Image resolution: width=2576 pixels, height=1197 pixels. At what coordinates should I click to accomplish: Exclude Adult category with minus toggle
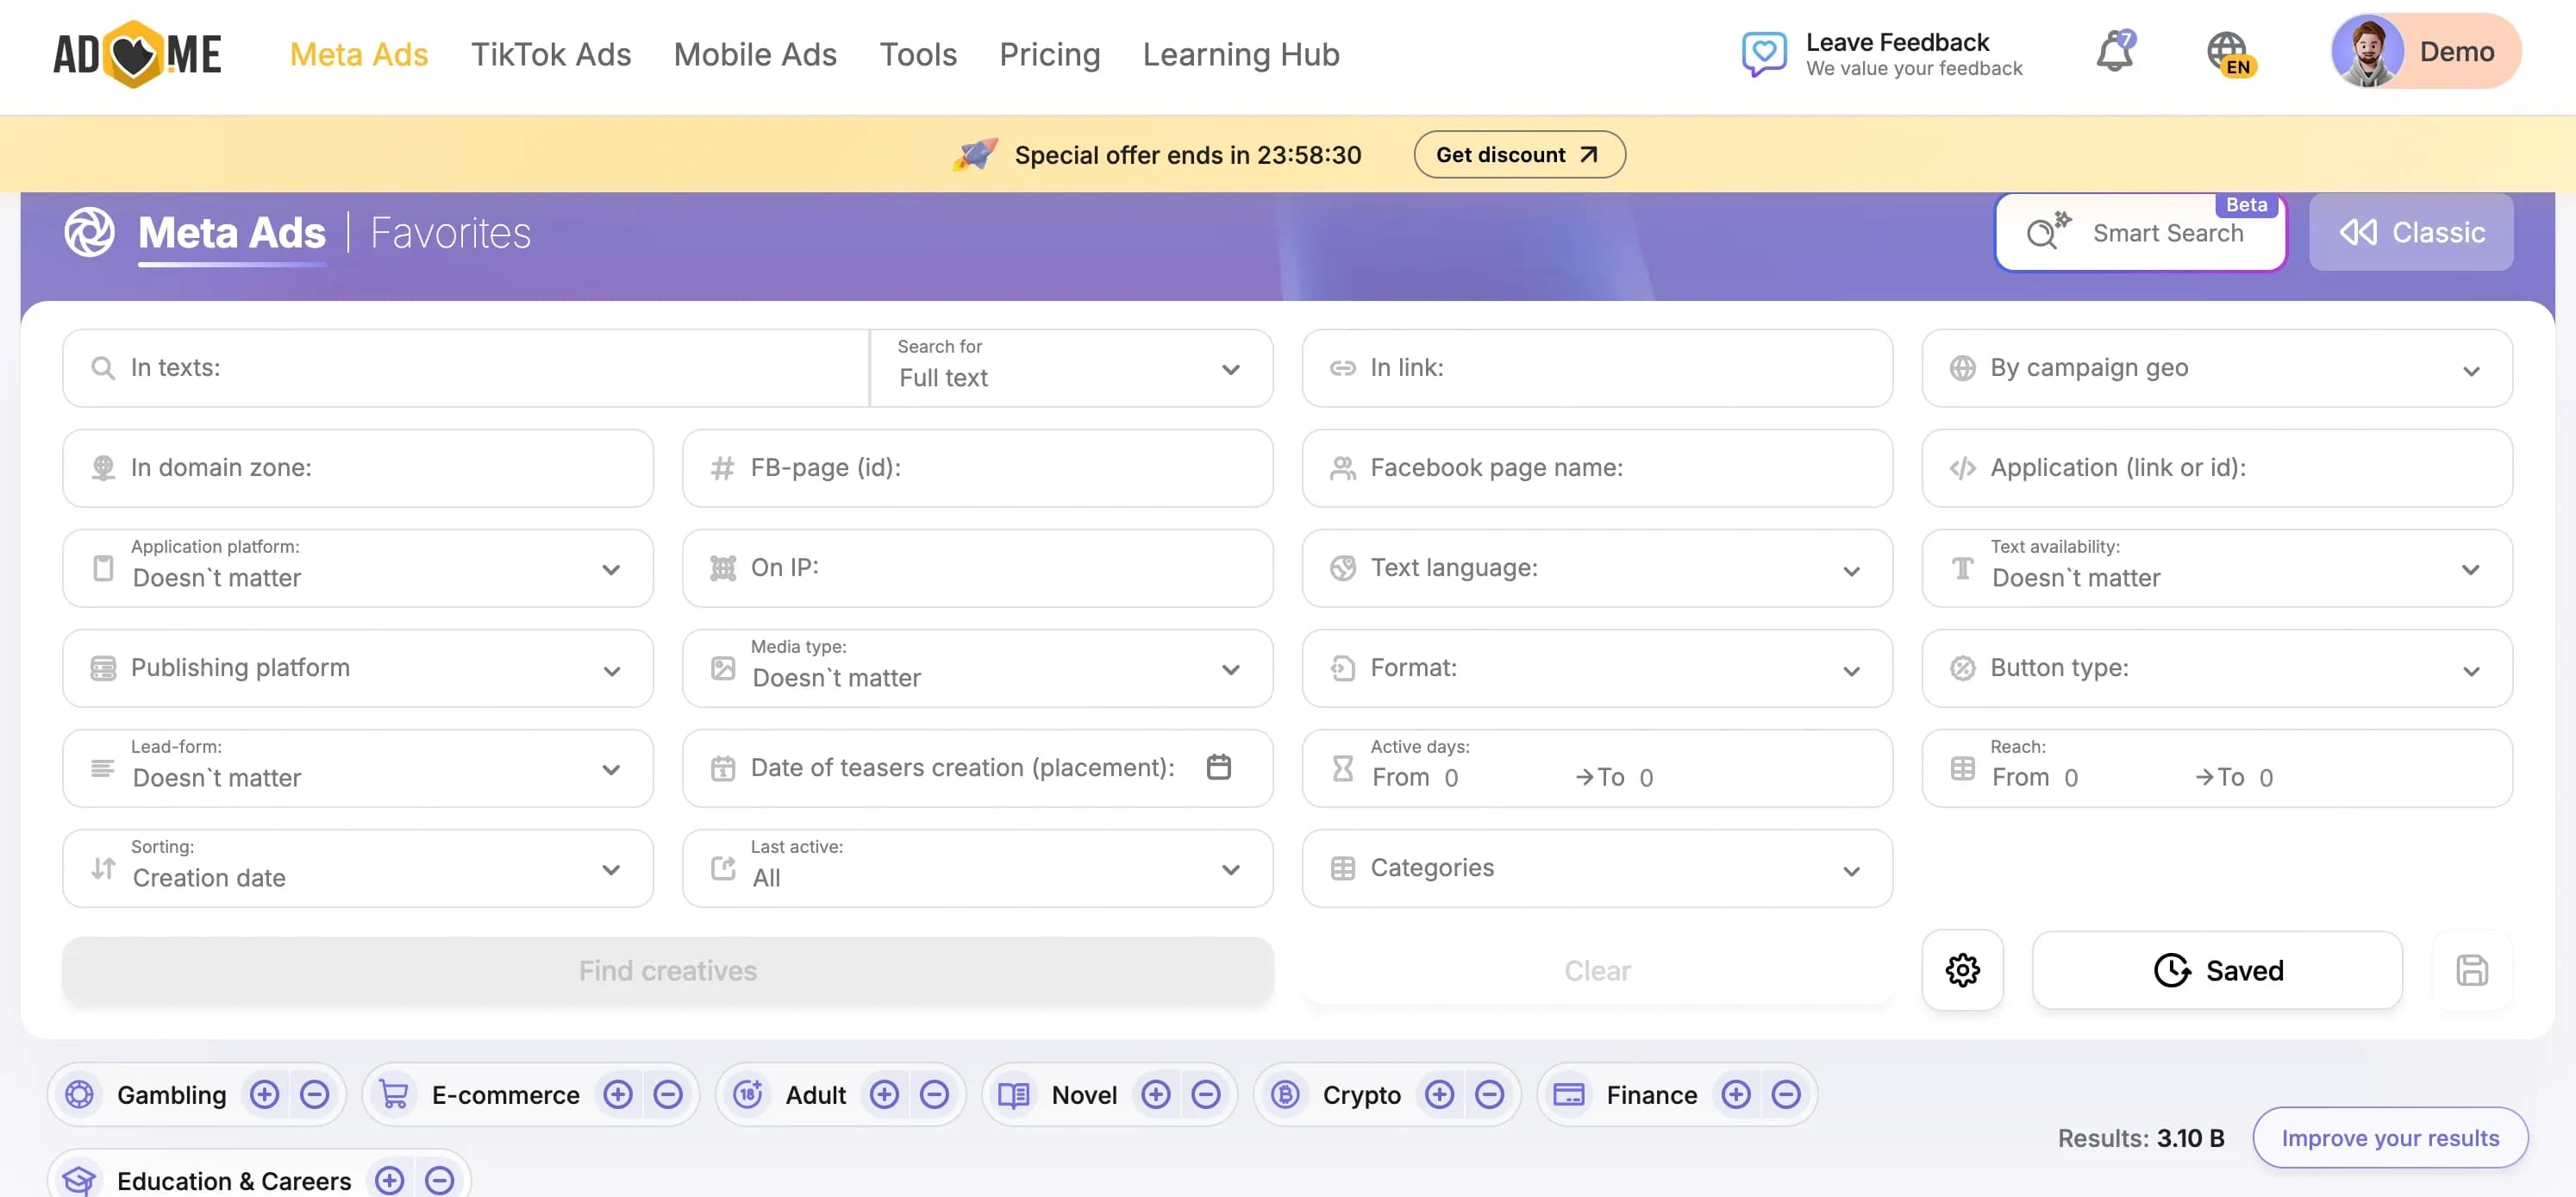coord(934,1094)
